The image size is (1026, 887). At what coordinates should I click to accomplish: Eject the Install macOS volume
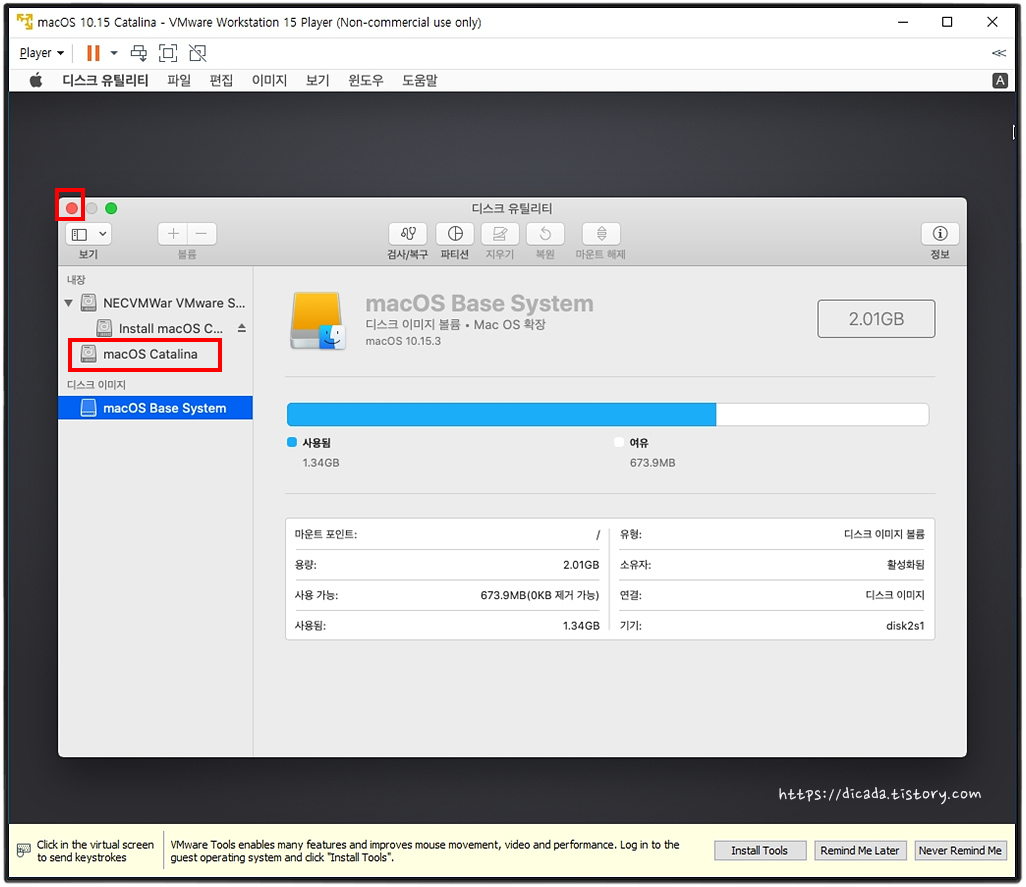click(242, 328)
